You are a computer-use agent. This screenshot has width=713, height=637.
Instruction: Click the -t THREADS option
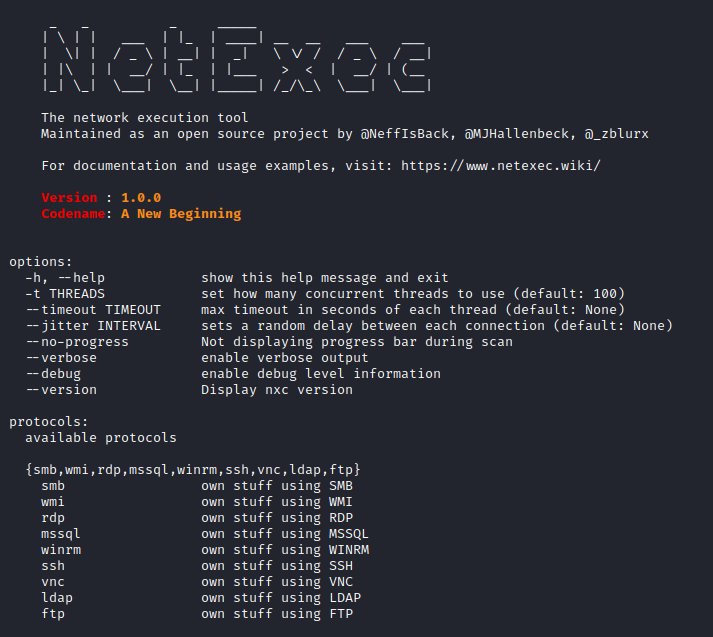[x=65, y=294]
